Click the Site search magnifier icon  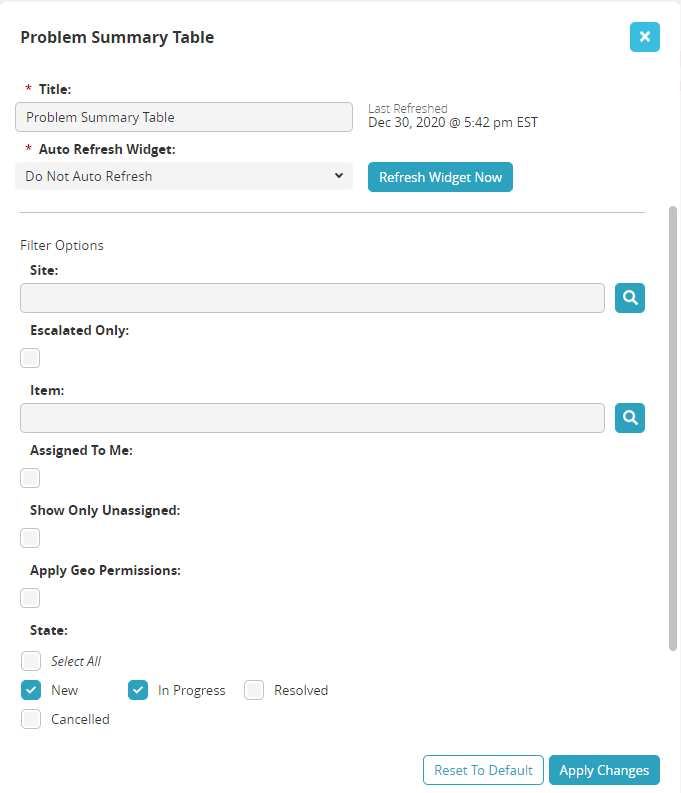(630, 298)
